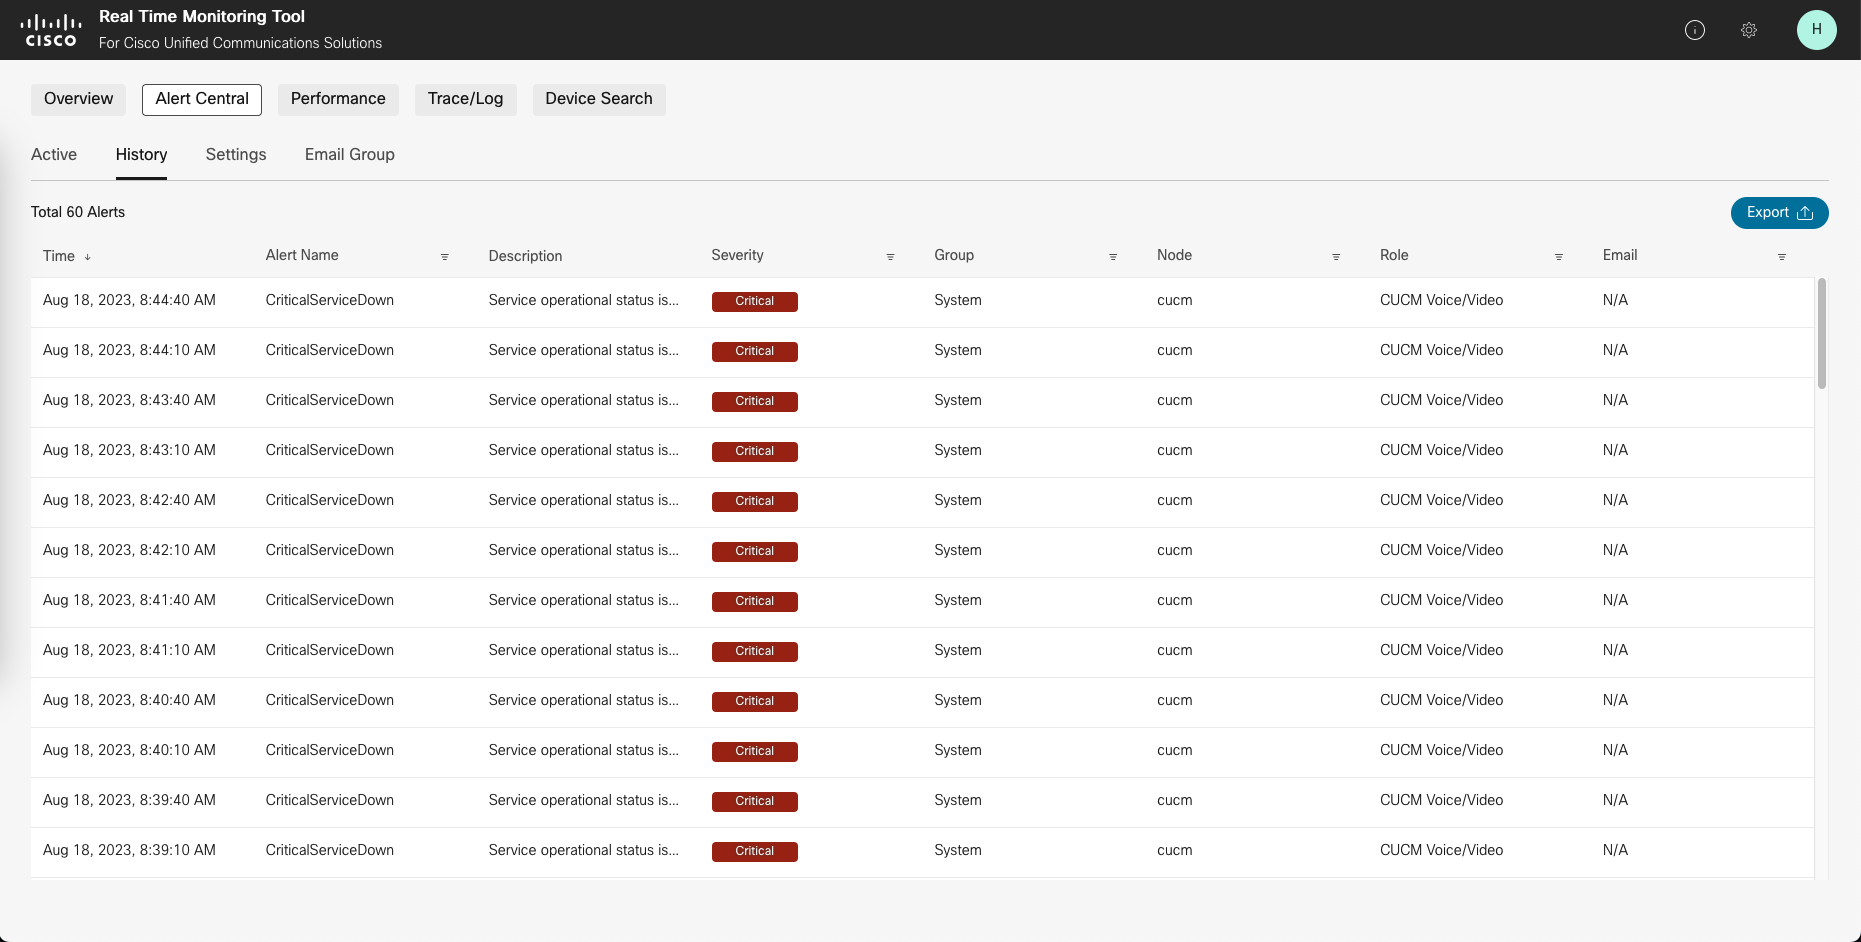Click the alerts table vertical scrollbar
The width and height of the screenshot is (1861, 942).
[x=1821, y=334]
